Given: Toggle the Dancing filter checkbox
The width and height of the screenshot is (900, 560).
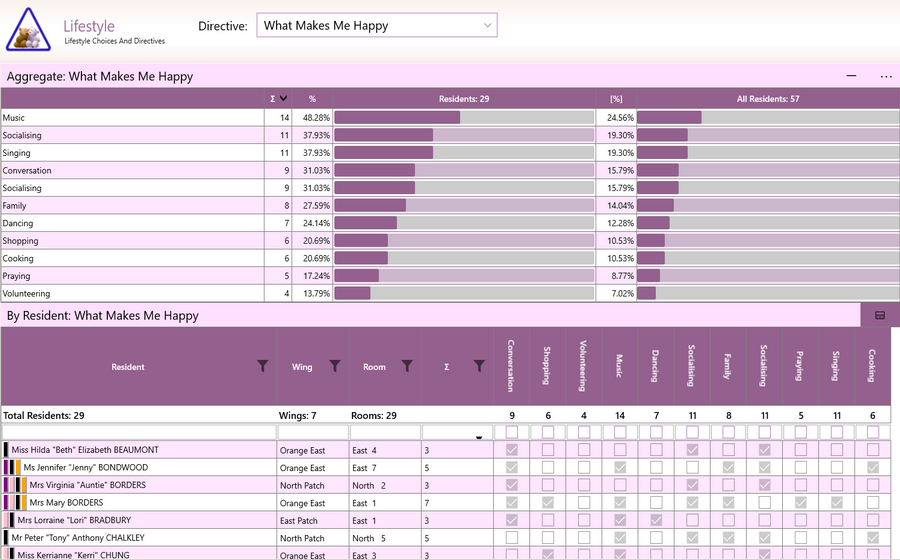Looking at the screenshot, I should [656, 432].
